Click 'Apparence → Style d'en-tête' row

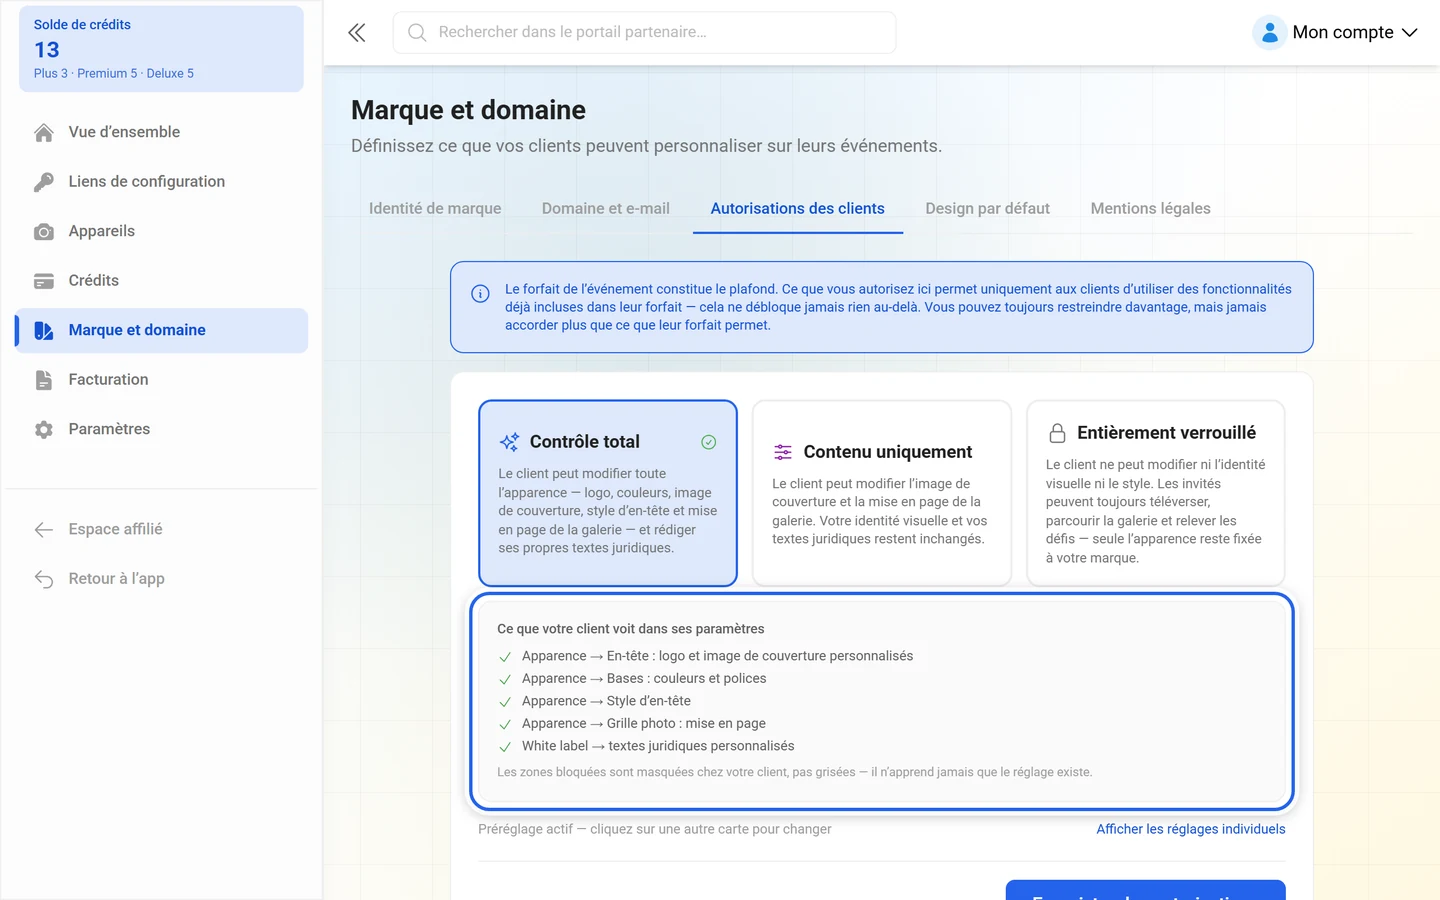tap(606, 701)
